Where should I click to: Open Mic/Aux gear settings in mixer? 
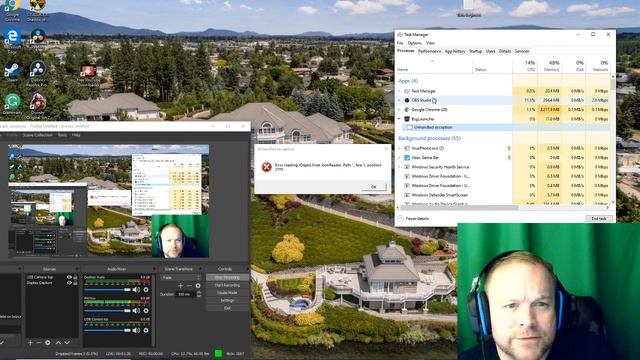146,311
